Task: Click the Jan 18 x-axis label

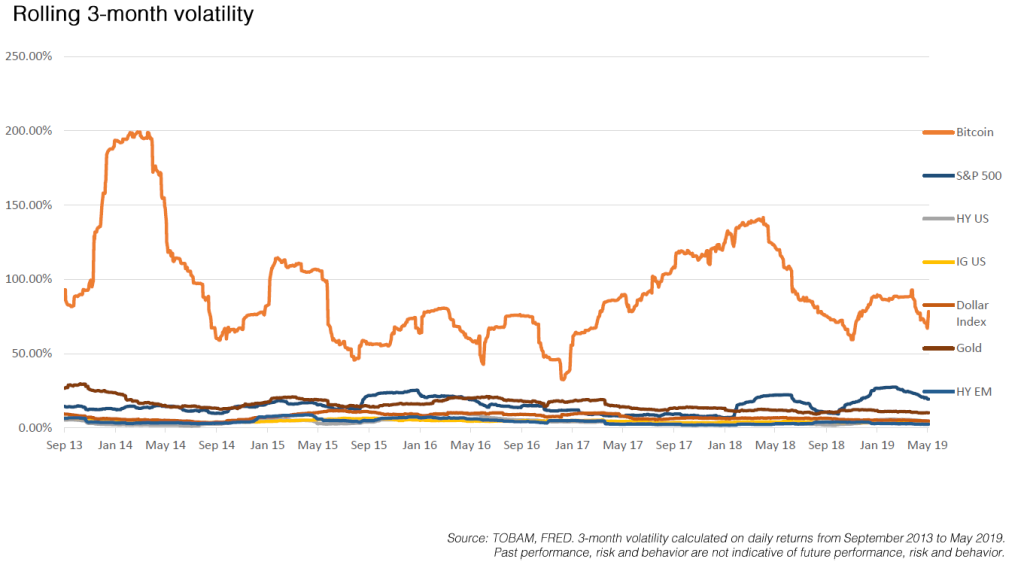Action: pyautogui.click(x=725, y=446)
